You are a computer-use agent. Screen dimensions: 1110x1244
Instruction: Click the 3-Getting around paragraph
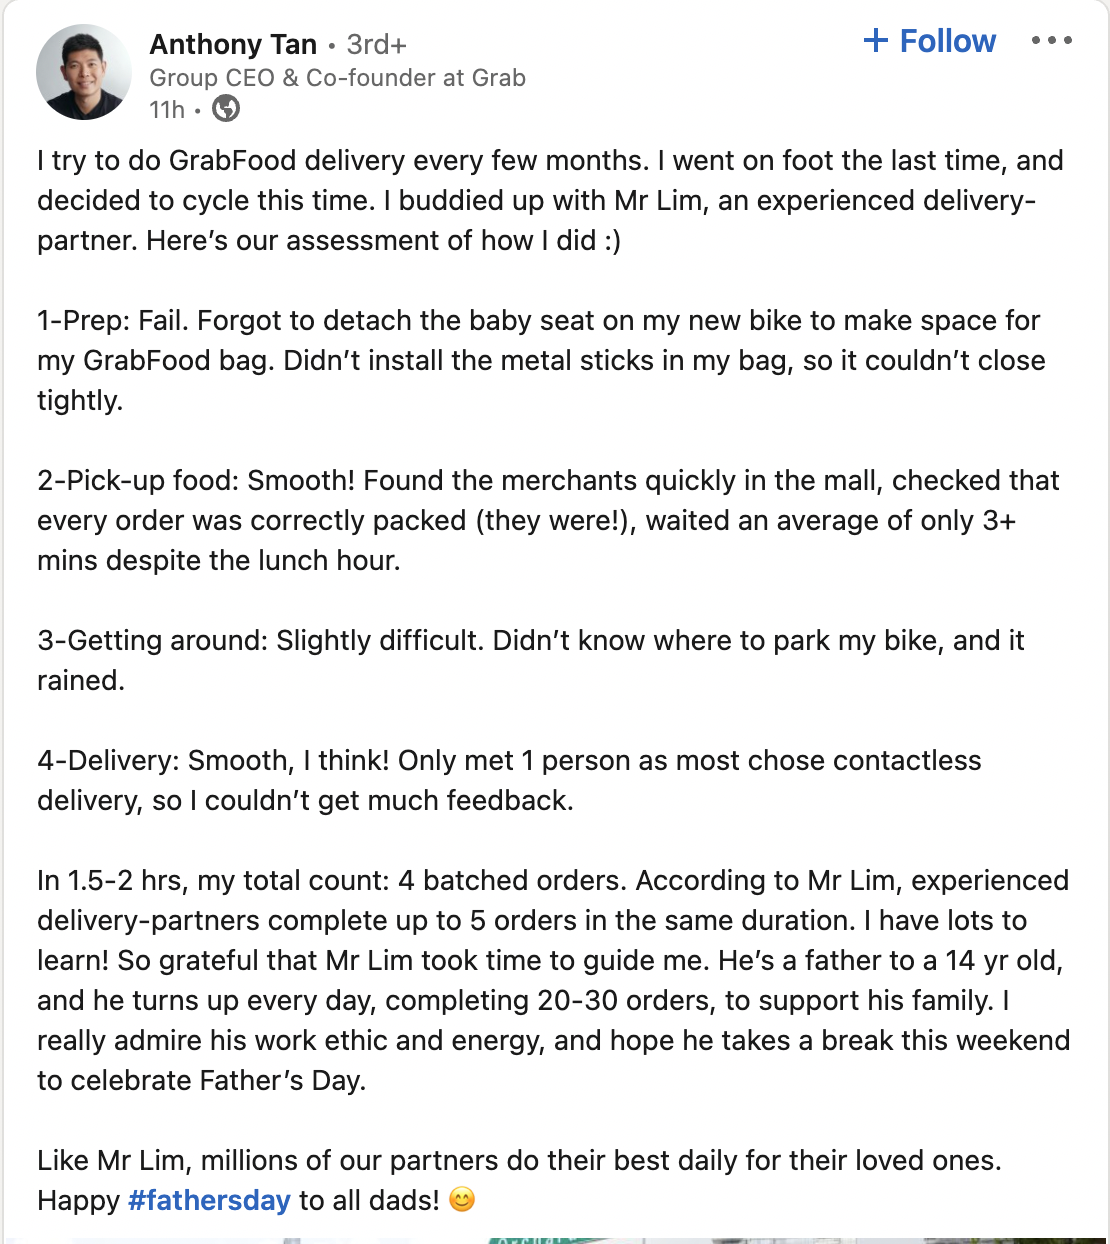(531, 660)
